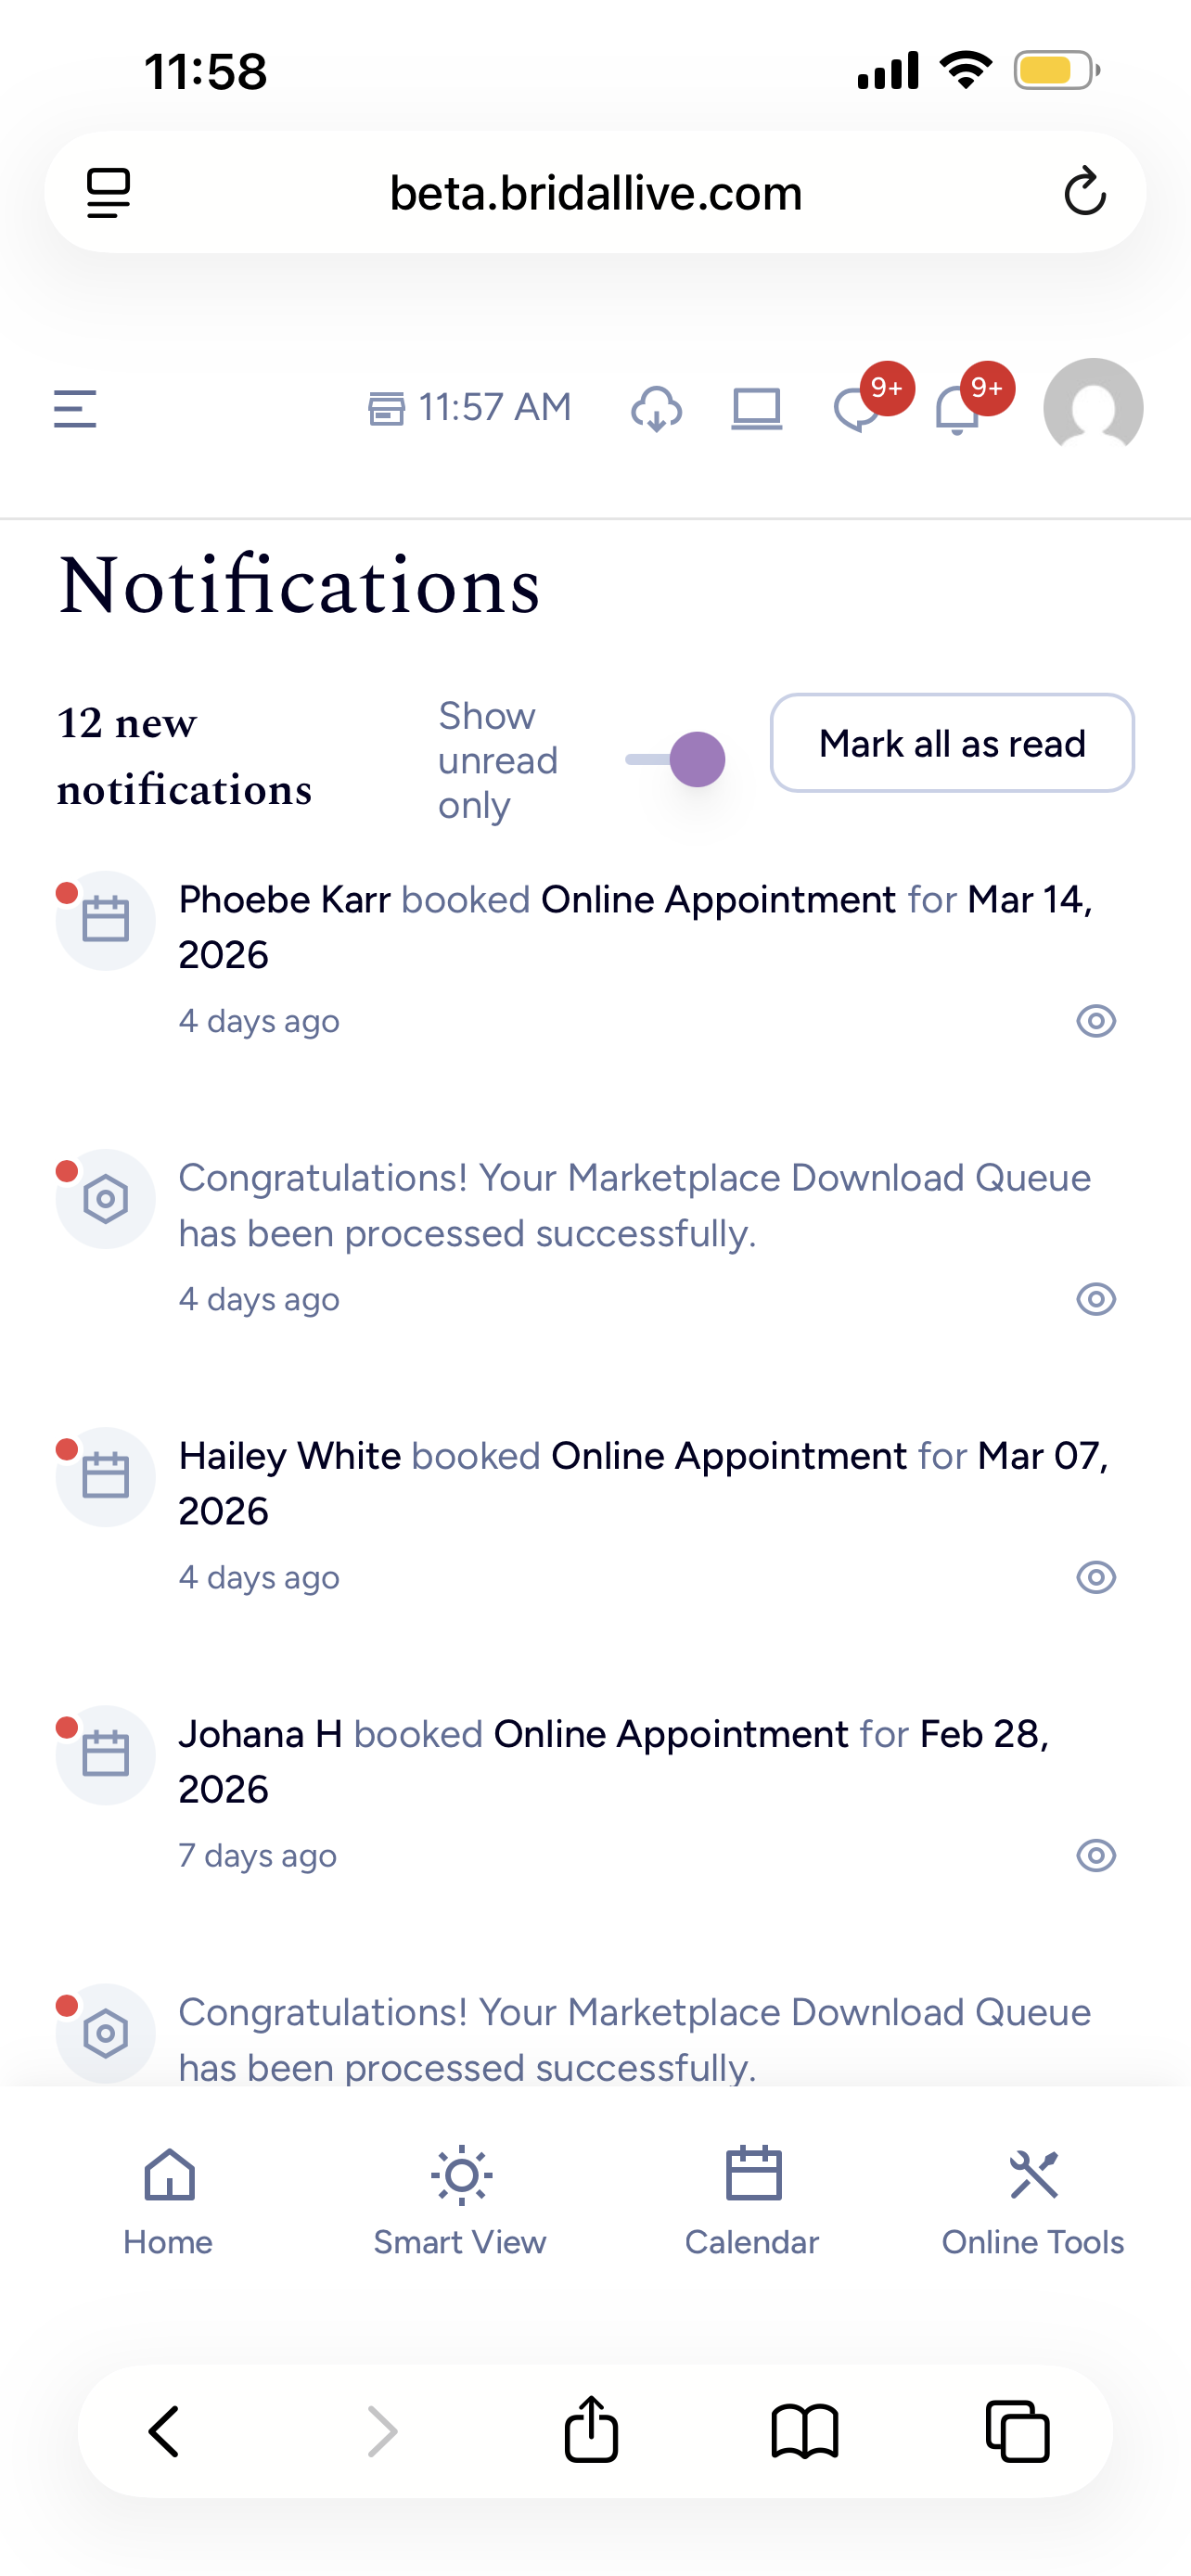Mark Phoebe Karr's notification as read
Viewport: 1191px width, 2576px height.
pyautogui.click(x=1095, y=1021)
